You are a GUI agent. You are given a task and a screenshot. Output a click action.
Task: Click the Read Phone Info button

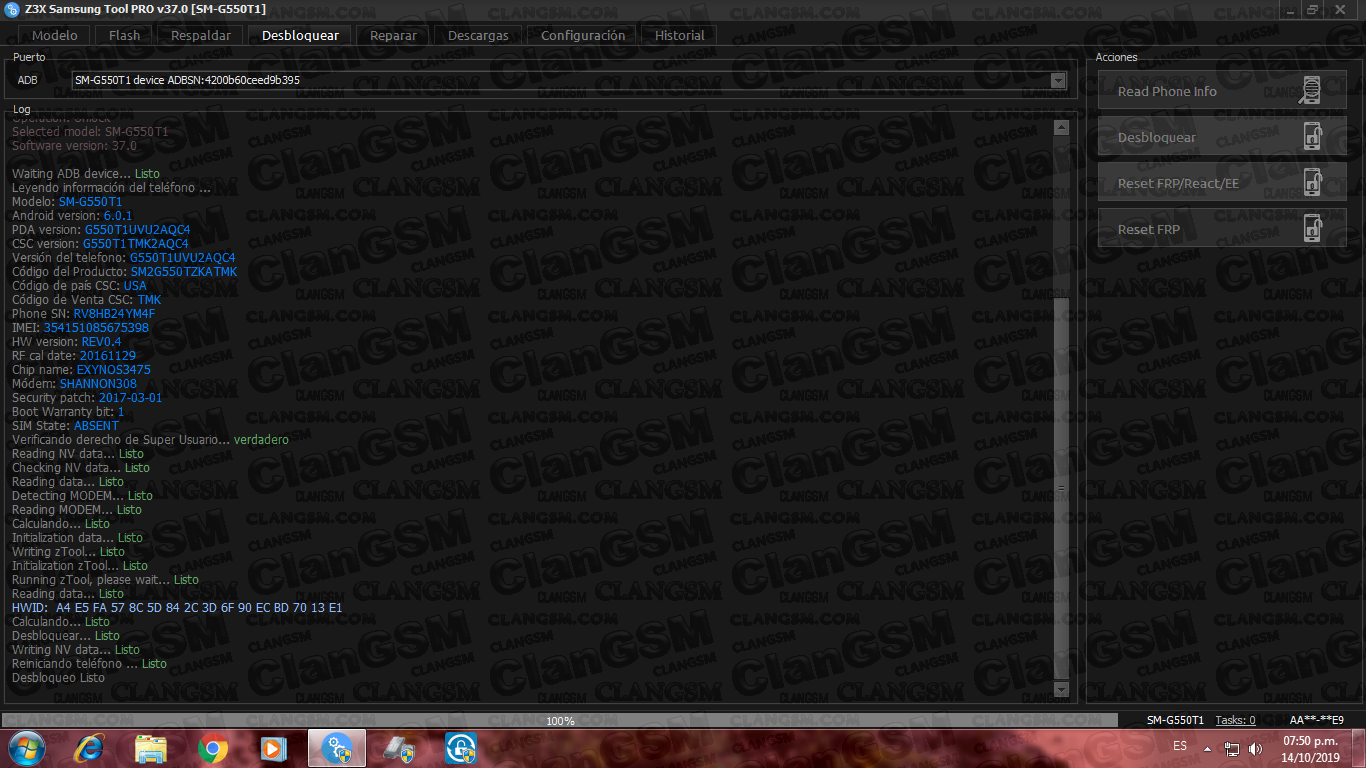click(x=1222, y=91)
